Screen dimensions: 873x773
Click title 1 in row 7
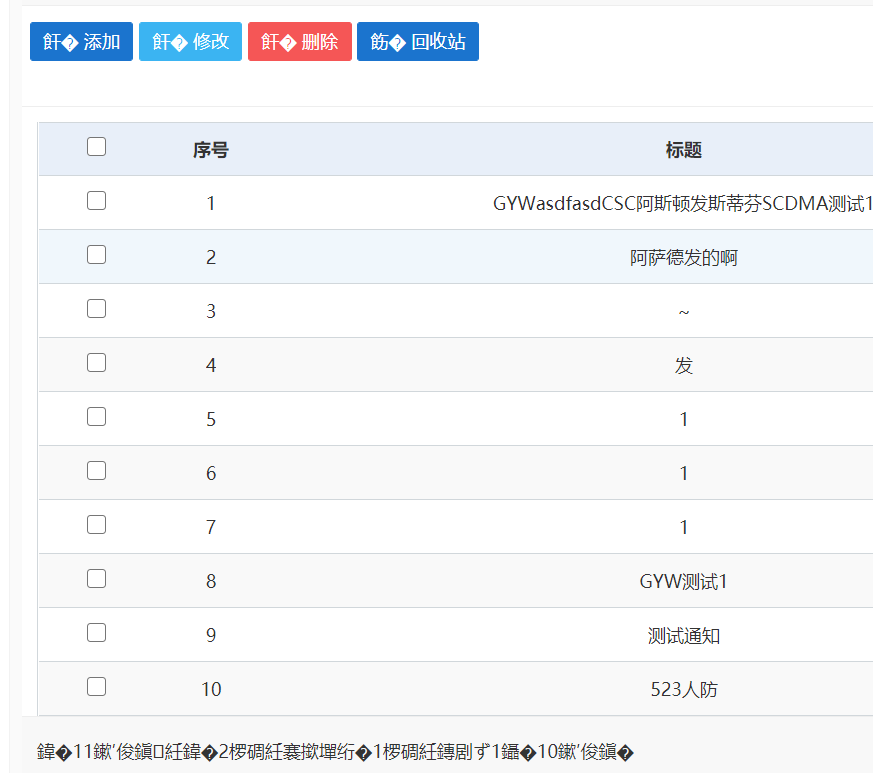[x=684, y=527]
